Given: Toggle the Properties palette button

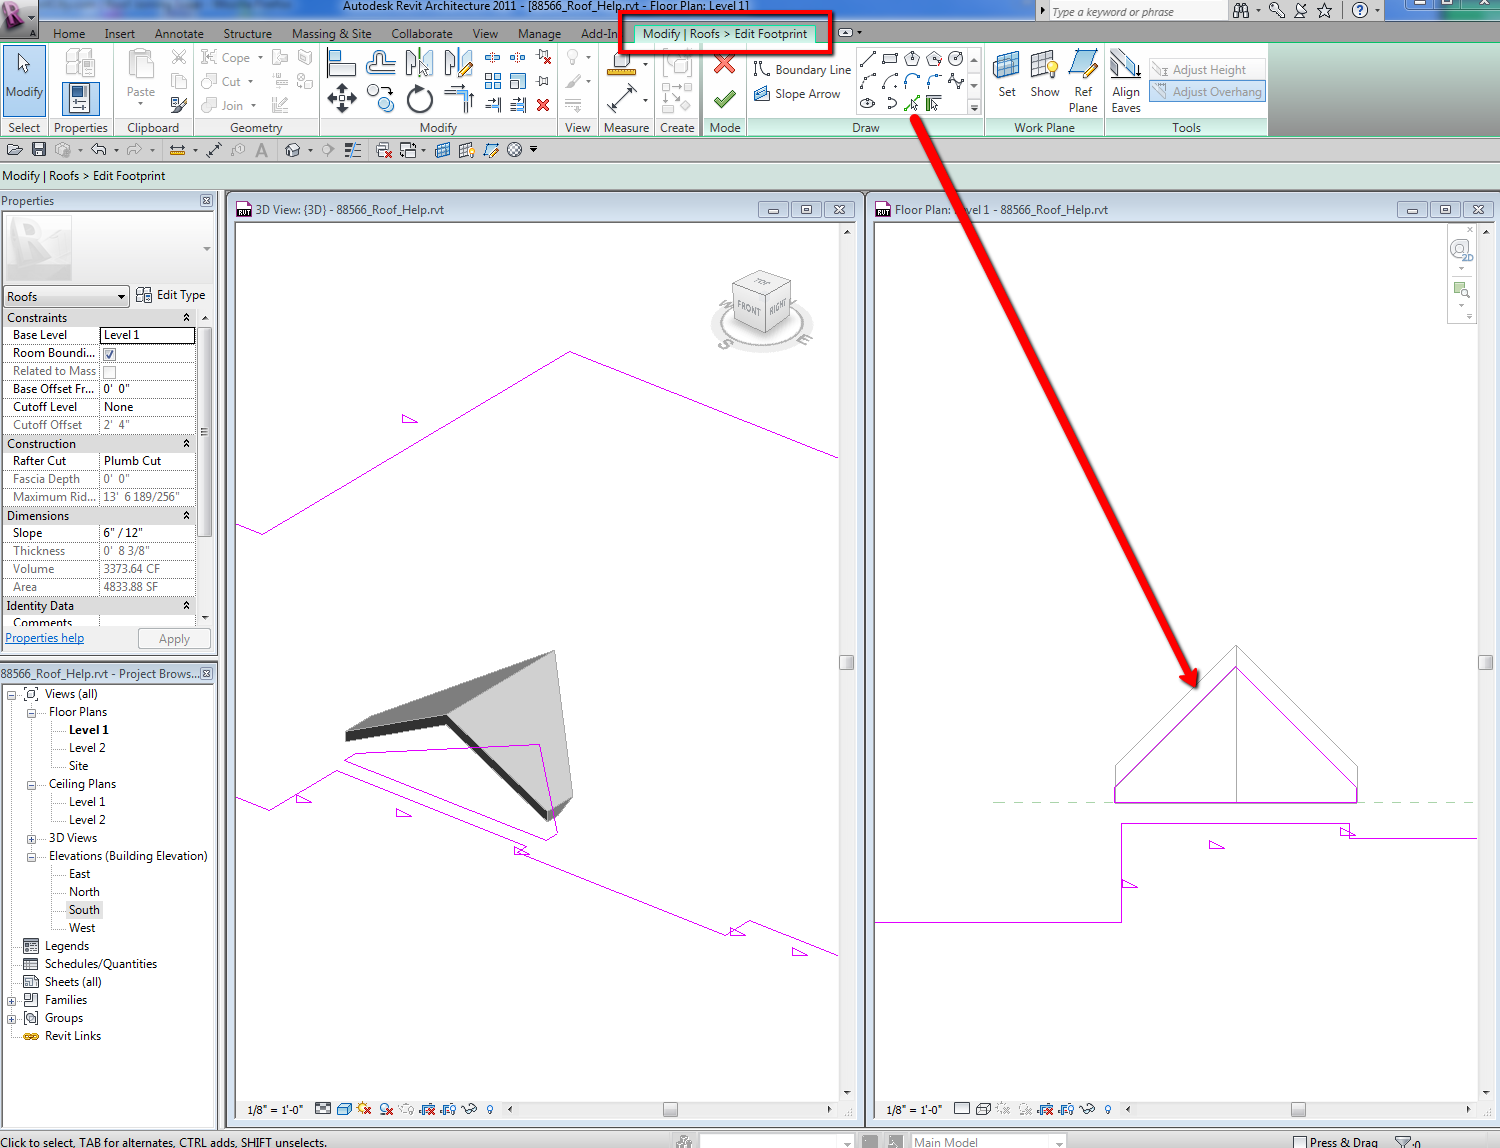Looking at the screenshot, I should [80, 99].
